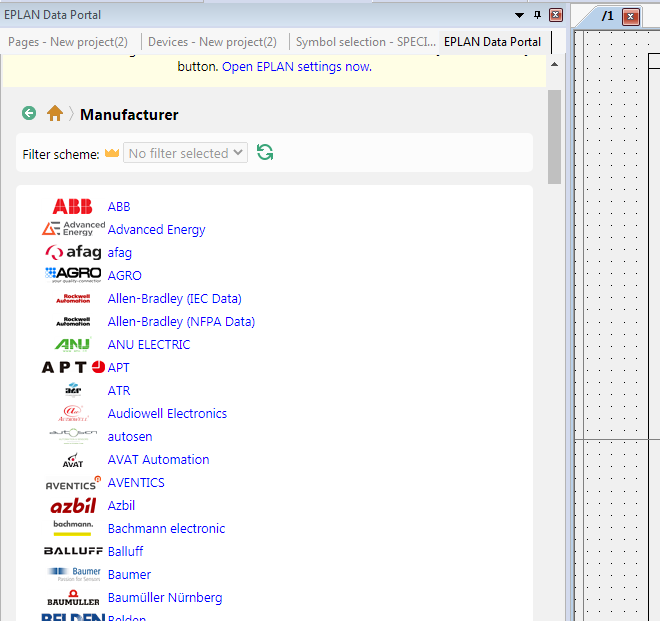The height and width of the screenshot is (621, 660).
Task: Click the crown icon beside Filter scheme
Action: (x=112, y=153)
